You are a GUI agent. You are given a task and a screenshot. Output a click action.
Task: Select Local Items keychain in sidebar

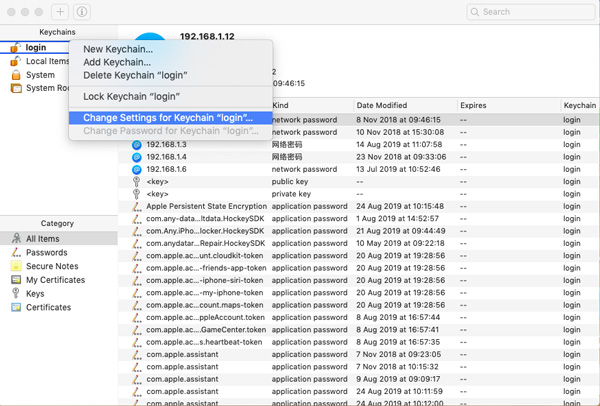click(47, 61)
